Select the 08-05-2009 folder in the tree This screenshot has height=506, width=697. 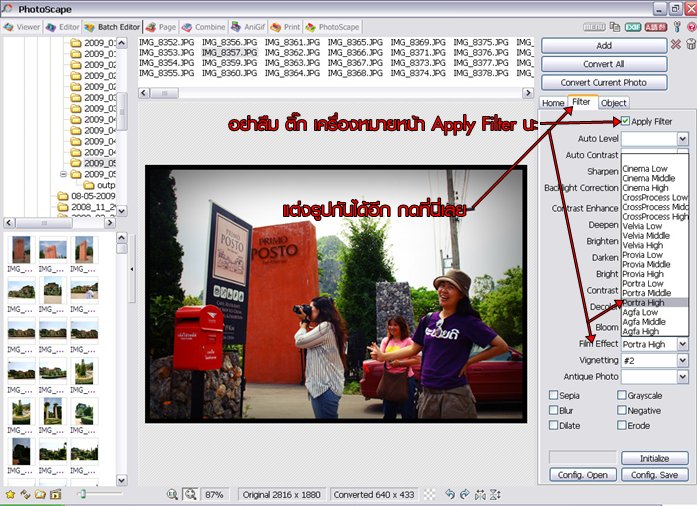pos(87,196)
